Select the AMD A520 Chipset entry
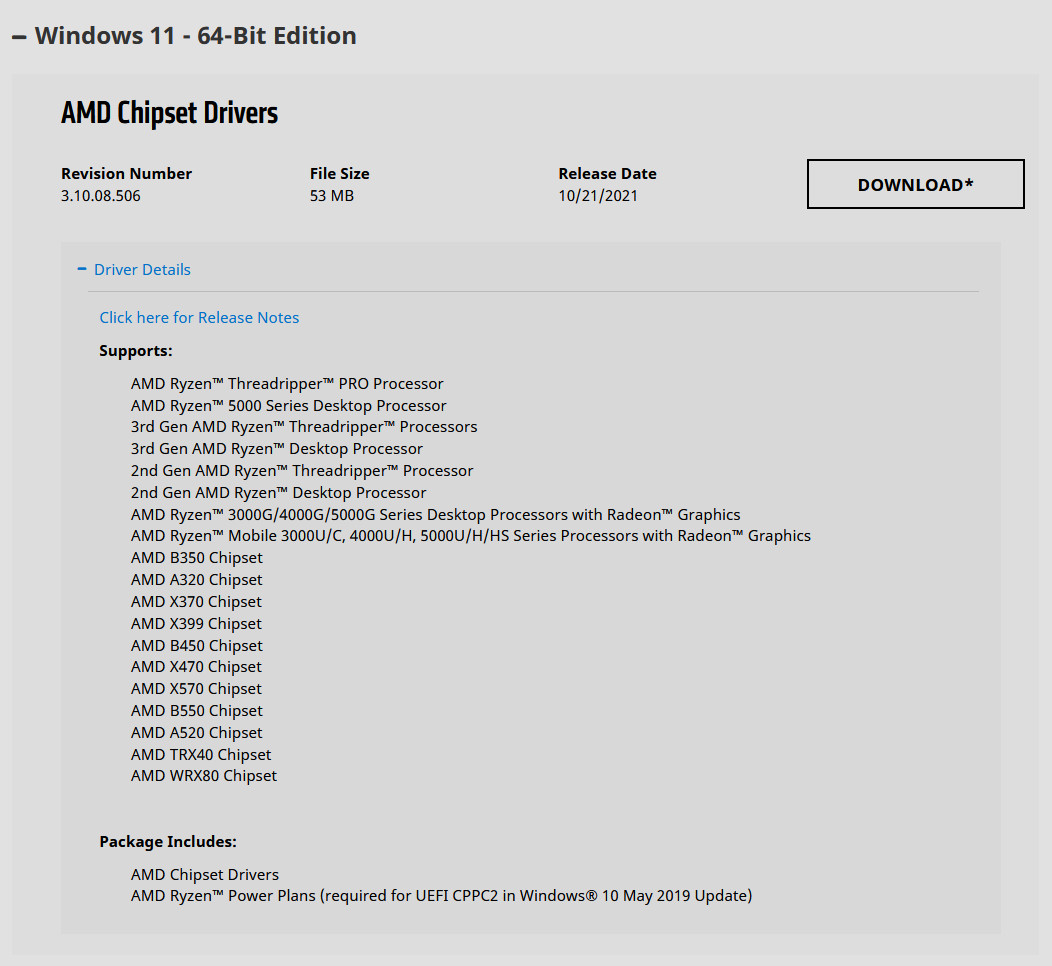This screenshot has width=1052, height=966. (x=197, y=733)
